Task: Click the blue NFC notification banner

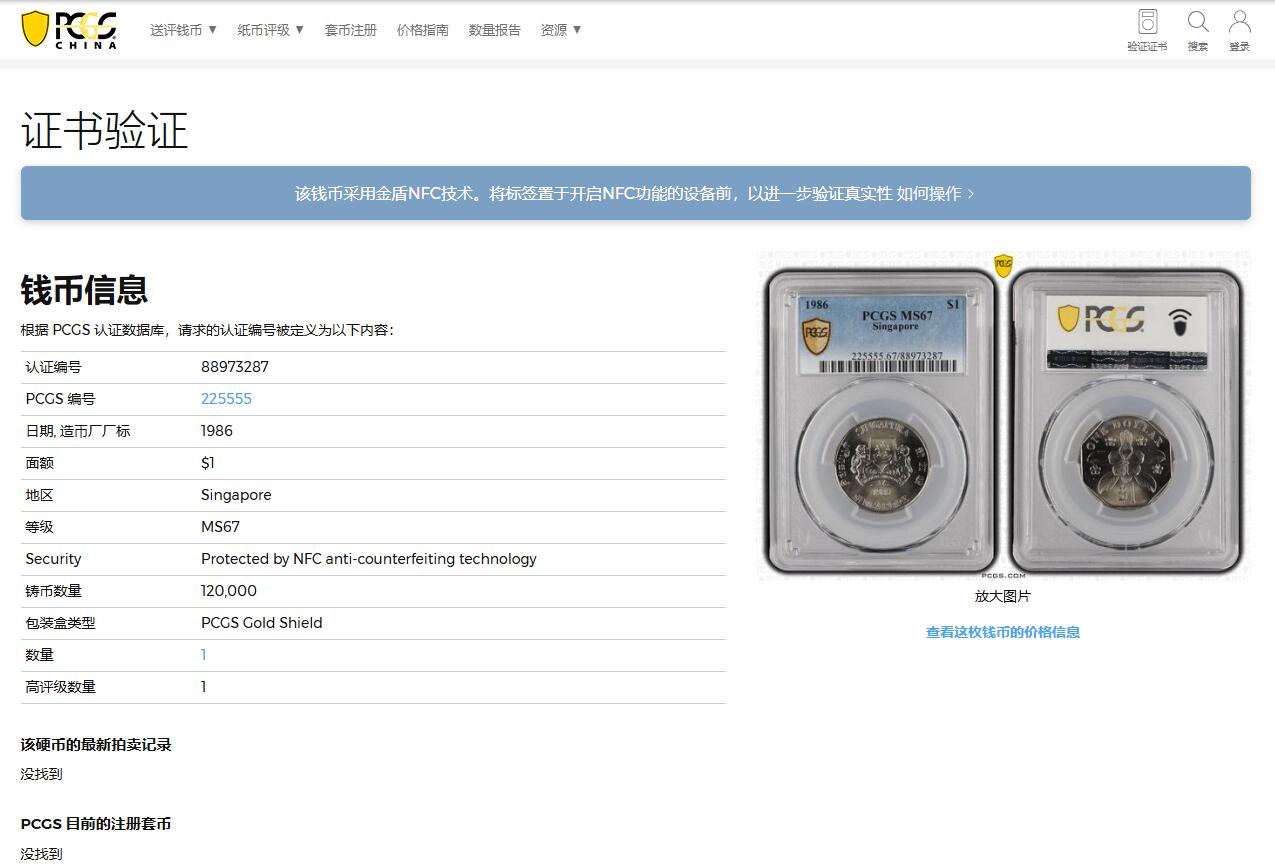Action: [x=636, y=193]
